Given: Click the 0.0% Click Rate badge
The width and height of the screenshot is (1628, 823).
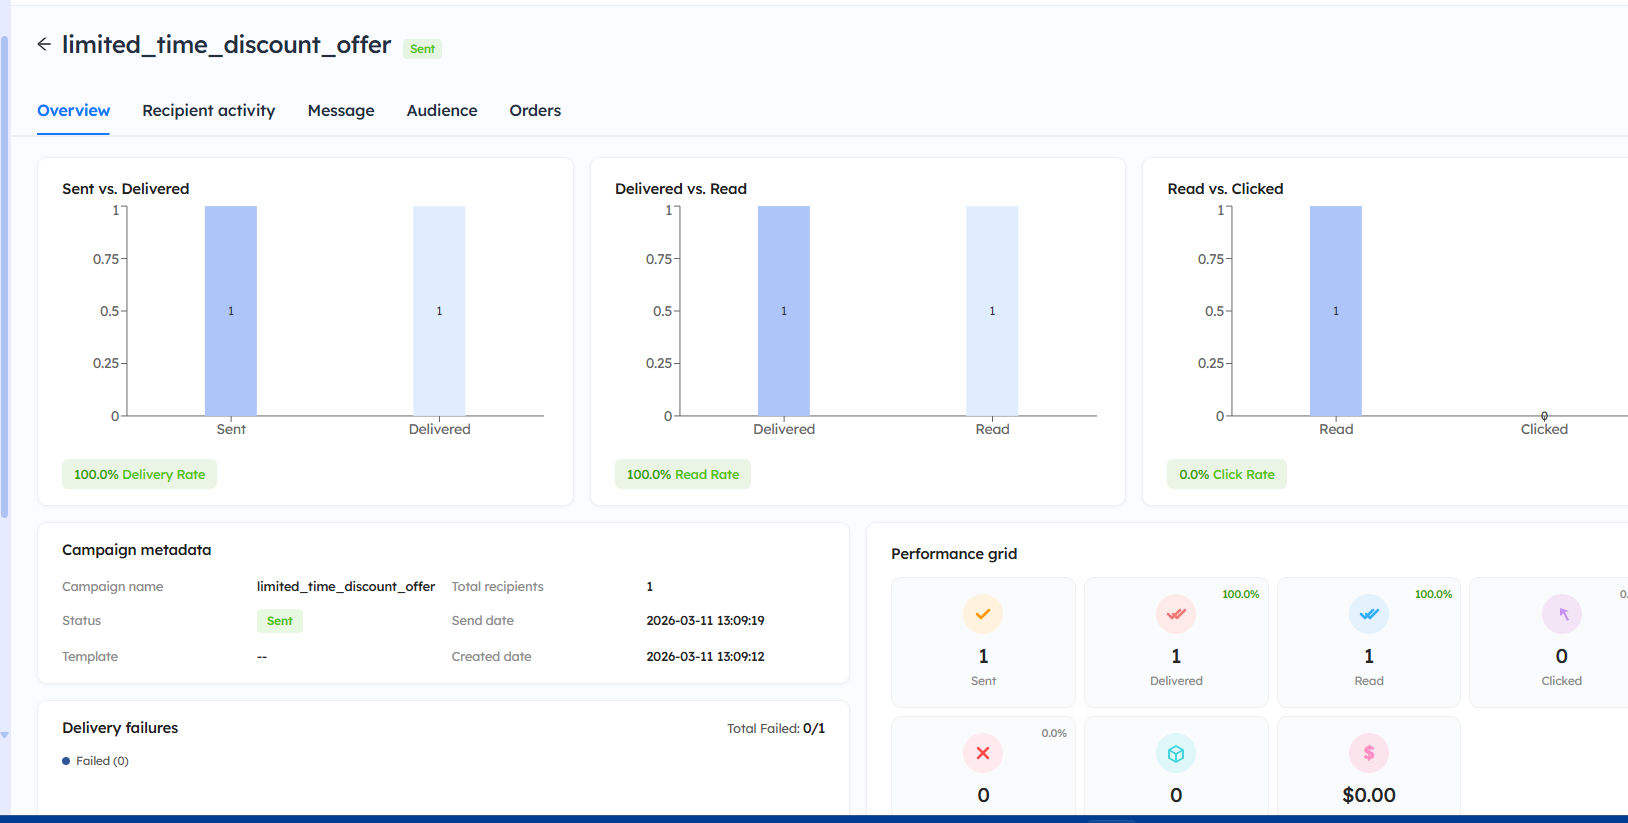Looking at the screenshot, I should coord(1226,475).
